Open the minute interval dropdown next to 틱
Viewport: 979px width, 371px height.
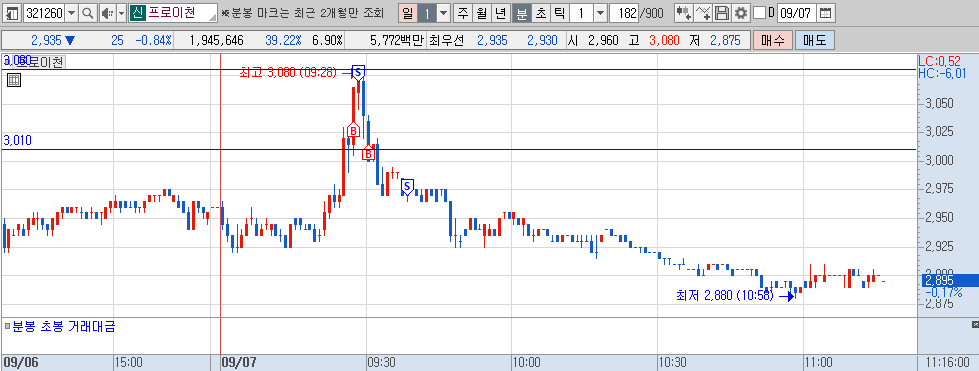pos(600,12)
